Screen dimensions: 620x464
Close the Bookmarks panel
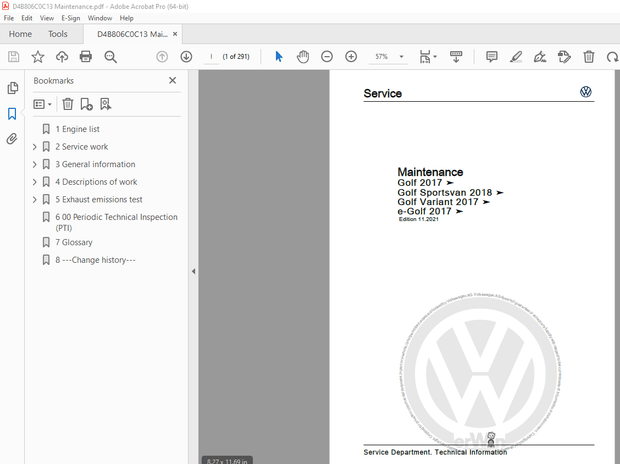click(x=172, y=80)
